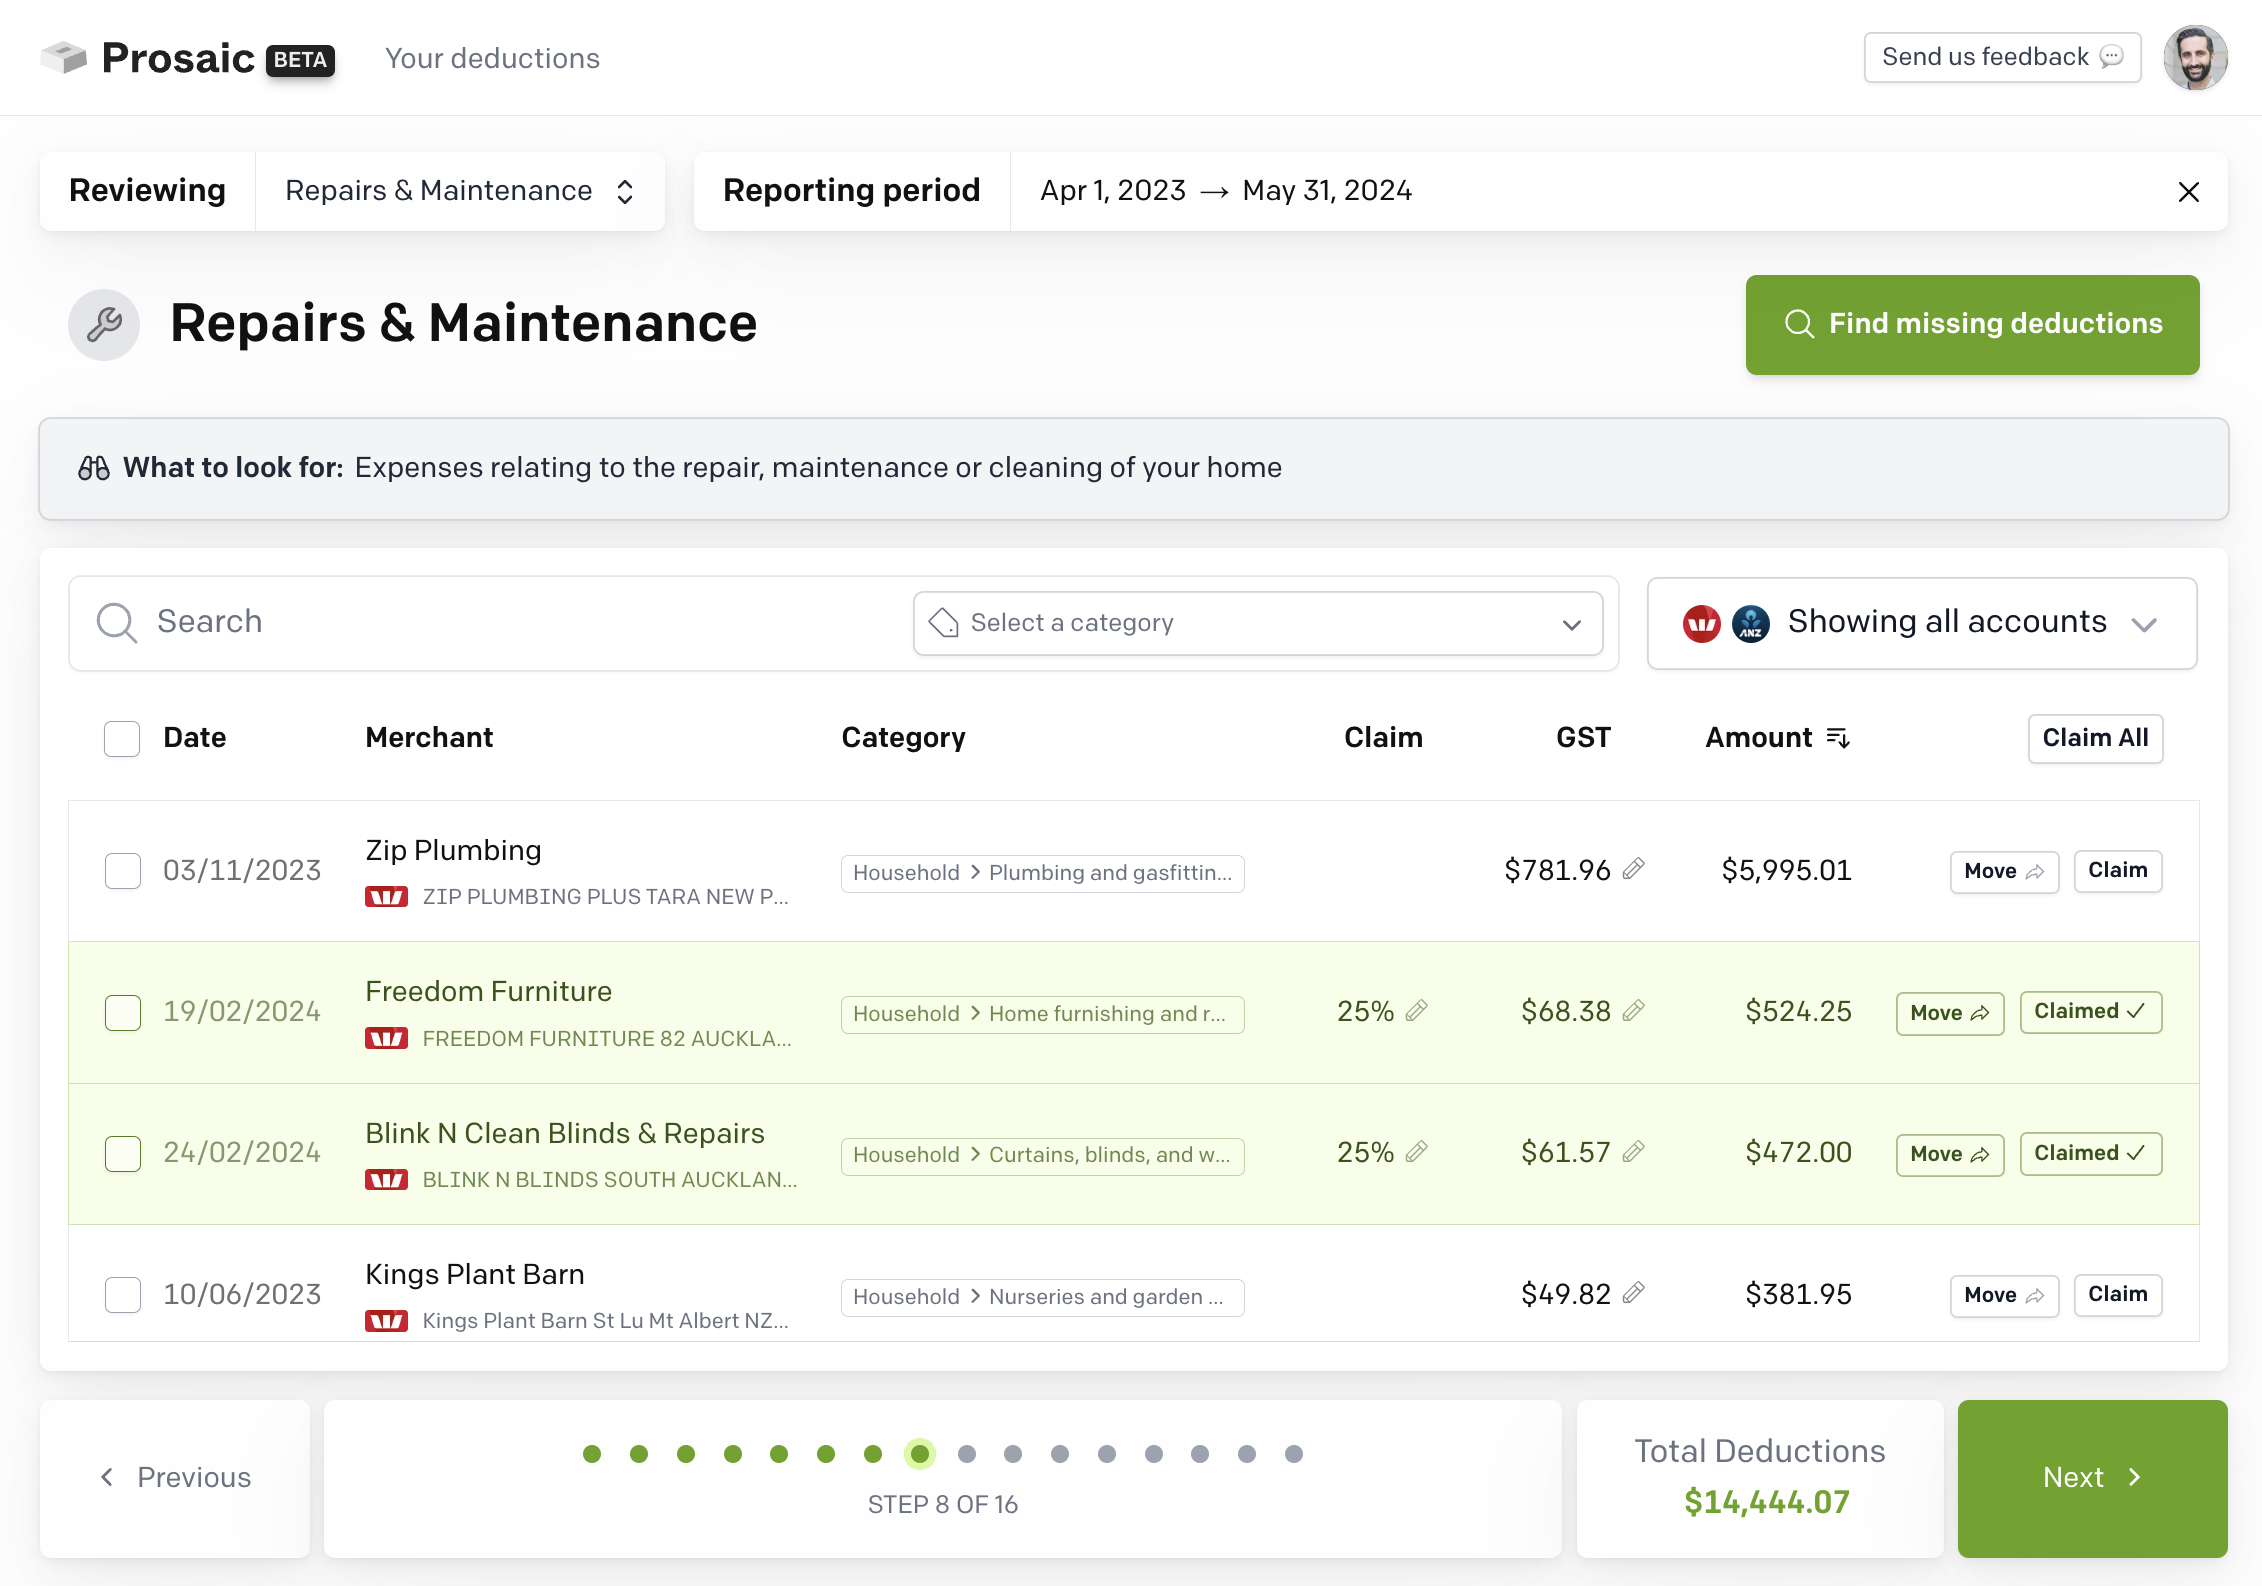Sort by the Date column header
Image resolution: width=2262 pixels, height=1586 pixels.
point(195,738)
